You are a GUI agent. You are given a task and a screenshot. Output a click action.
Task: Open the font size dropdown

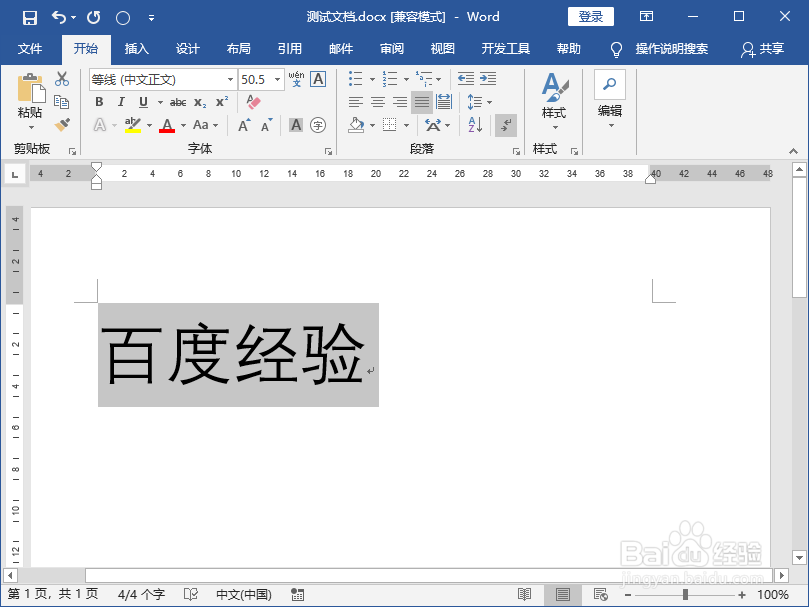pos(278,79)
